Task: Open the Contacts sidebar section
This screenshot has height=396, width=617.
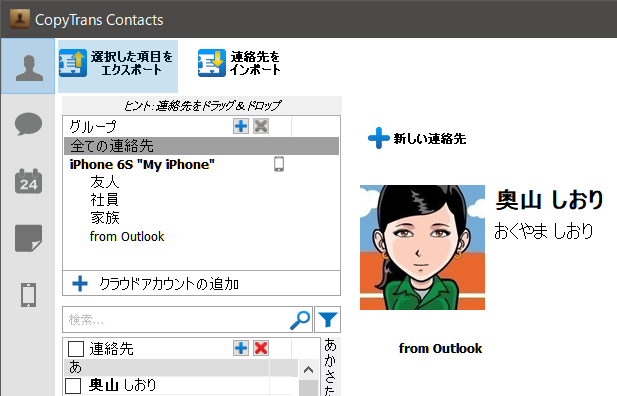Action: (28, 66)
